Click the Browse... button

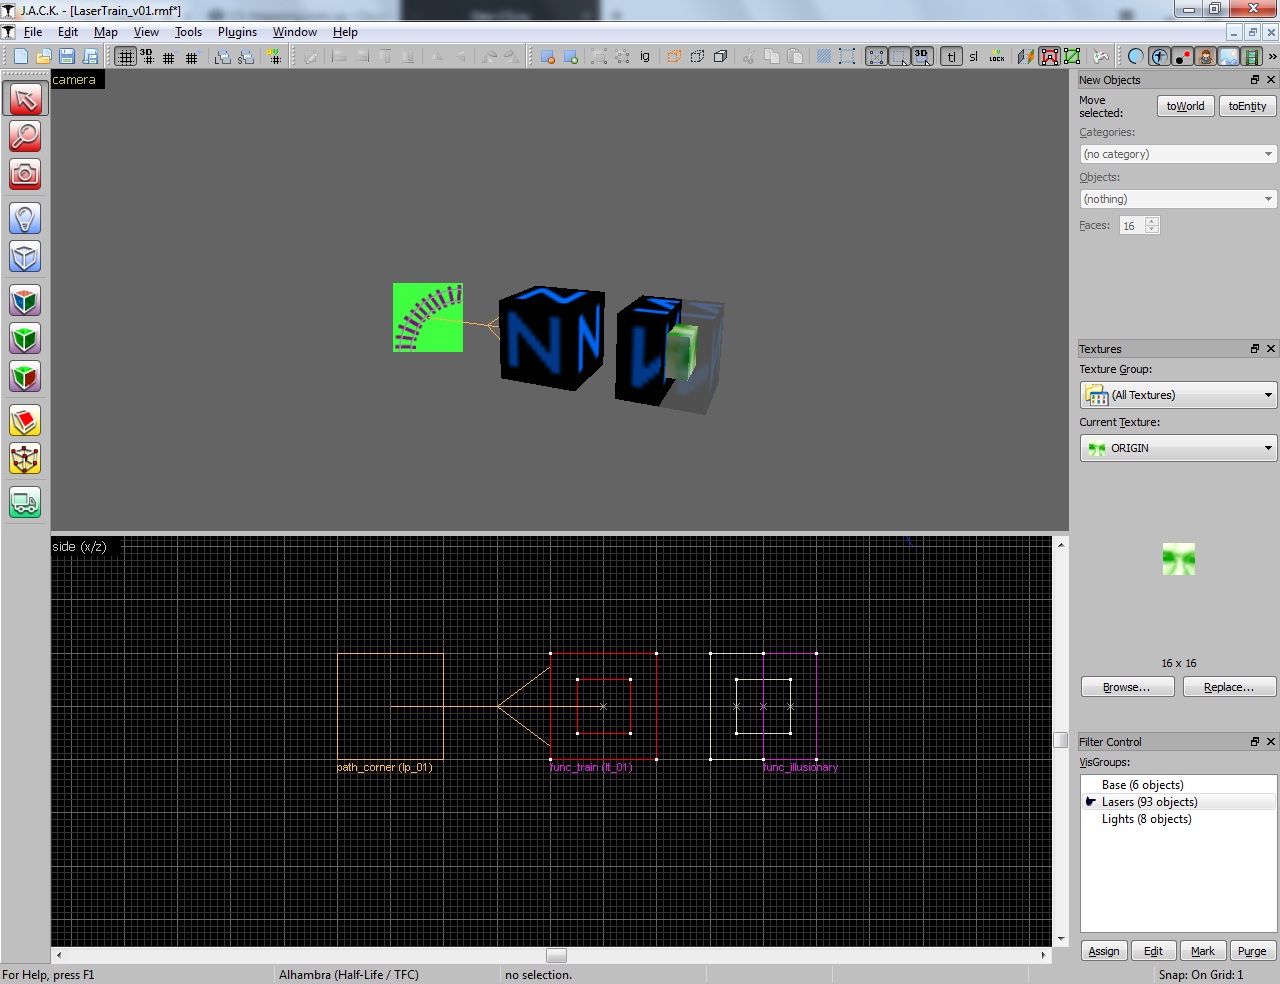1127,687
